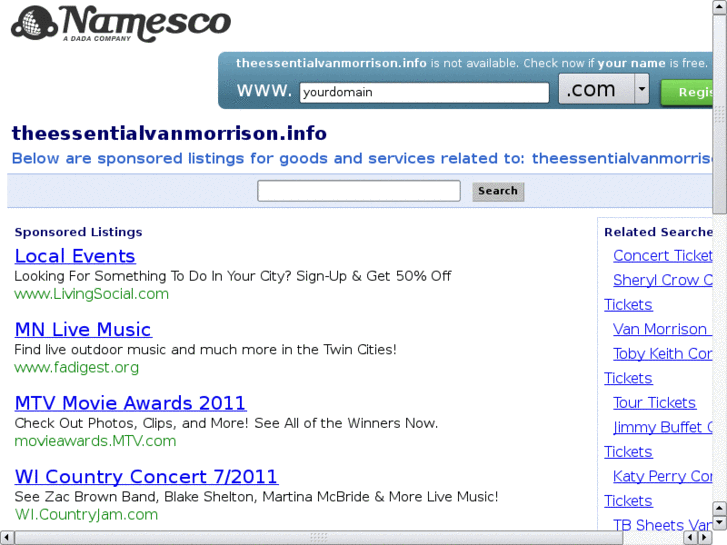Open the MTV Movie Awards 2011 link

(130, 403)
